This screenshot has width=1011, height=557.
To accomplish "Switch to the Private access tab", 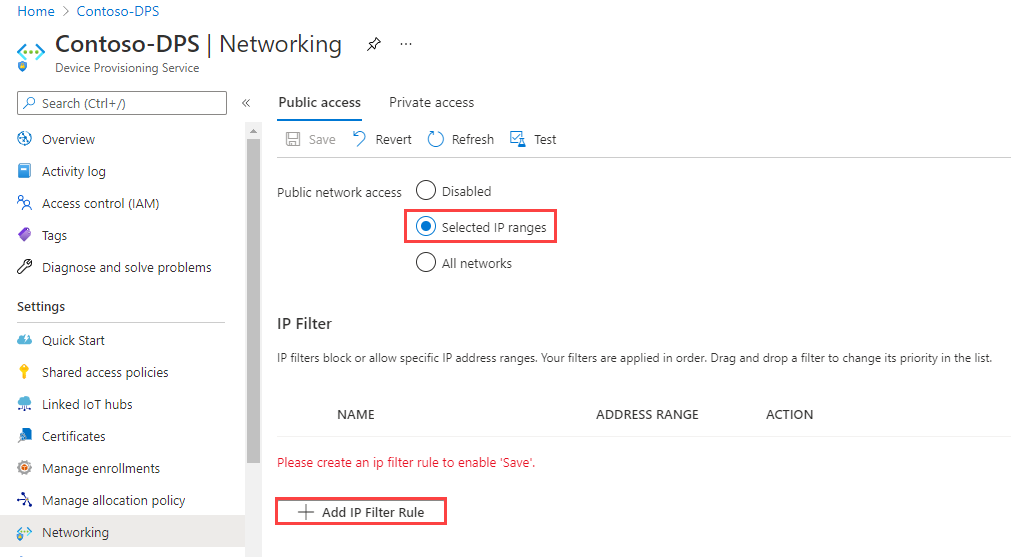I will click(x=431, y=103).
